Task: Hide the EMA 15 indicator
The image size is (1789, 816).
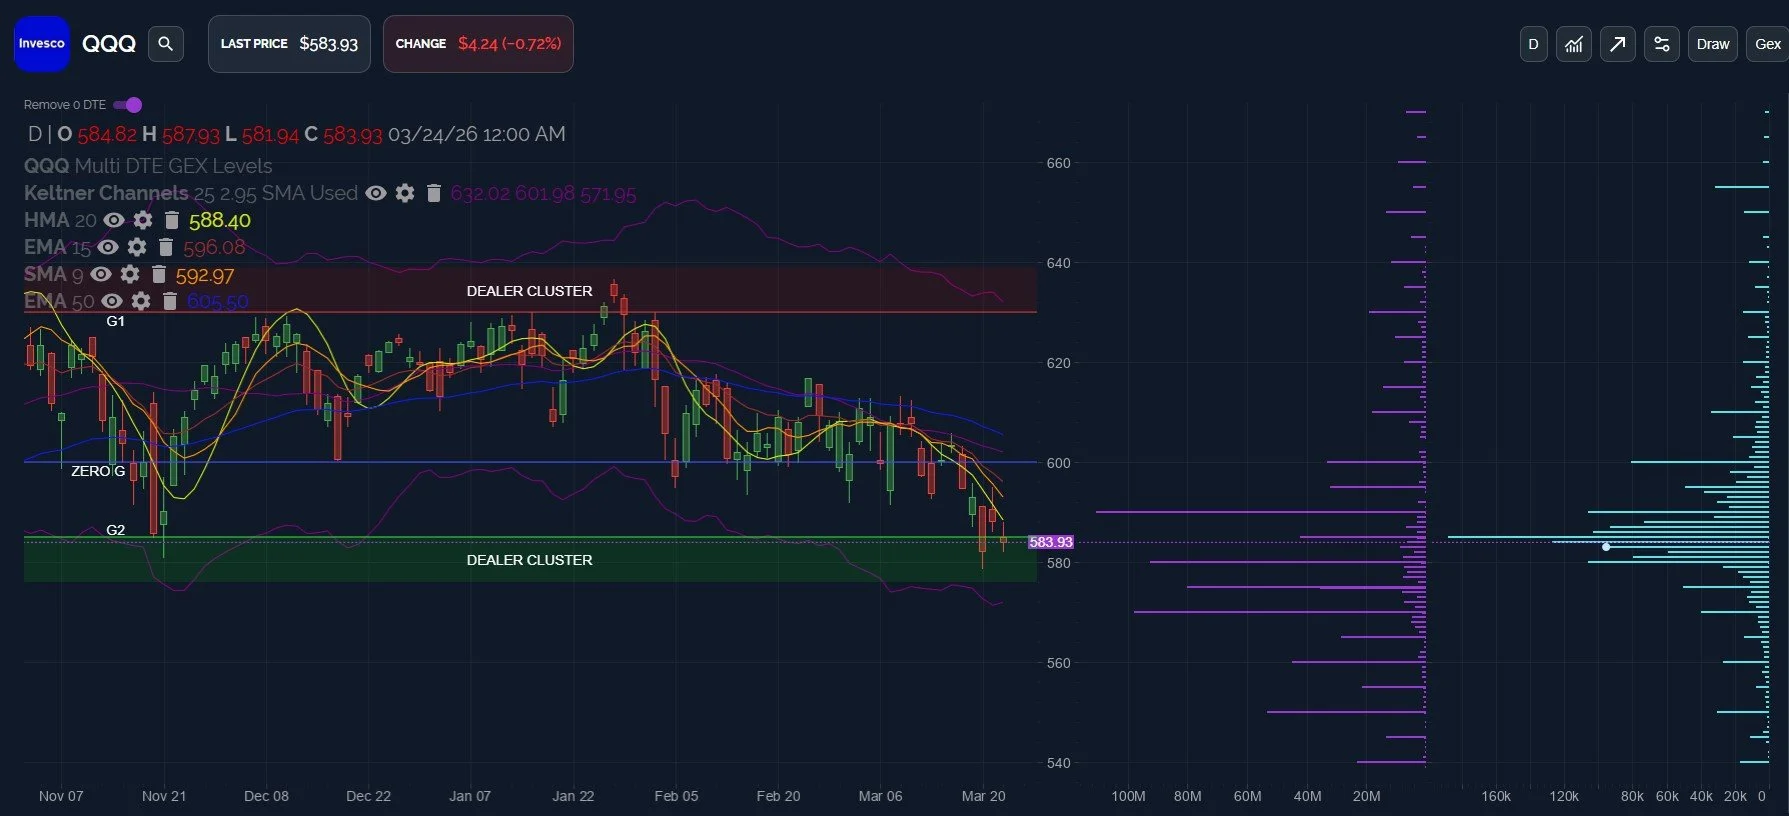Action: pos(108,247)
